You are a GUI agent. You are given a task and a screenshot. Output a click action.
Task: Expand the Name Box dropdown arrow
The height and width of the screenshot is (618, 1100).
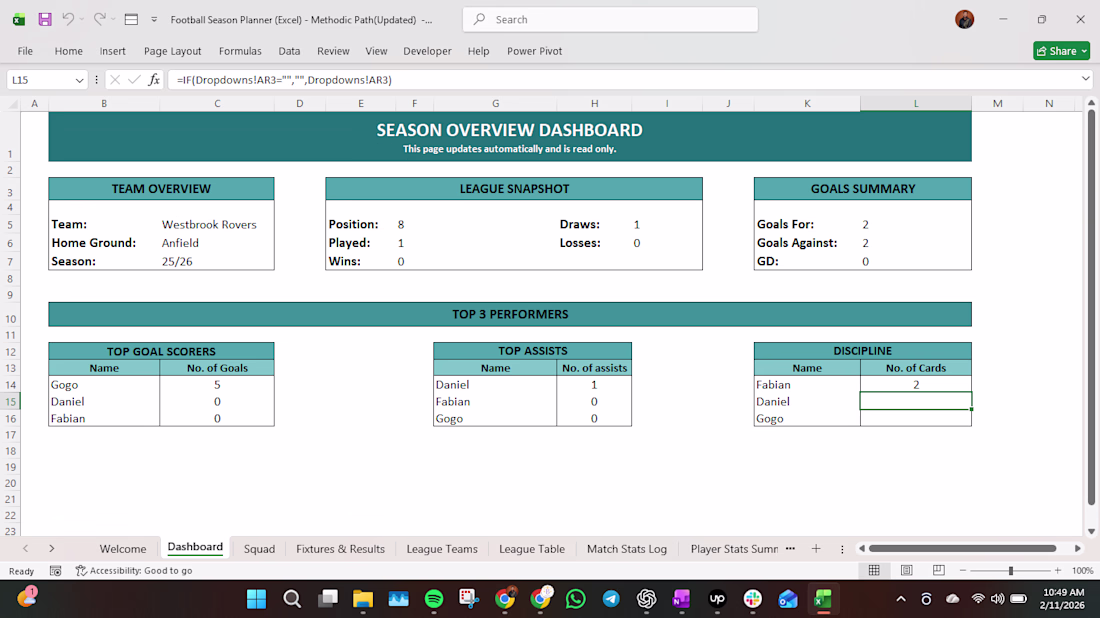coord(79,80)
